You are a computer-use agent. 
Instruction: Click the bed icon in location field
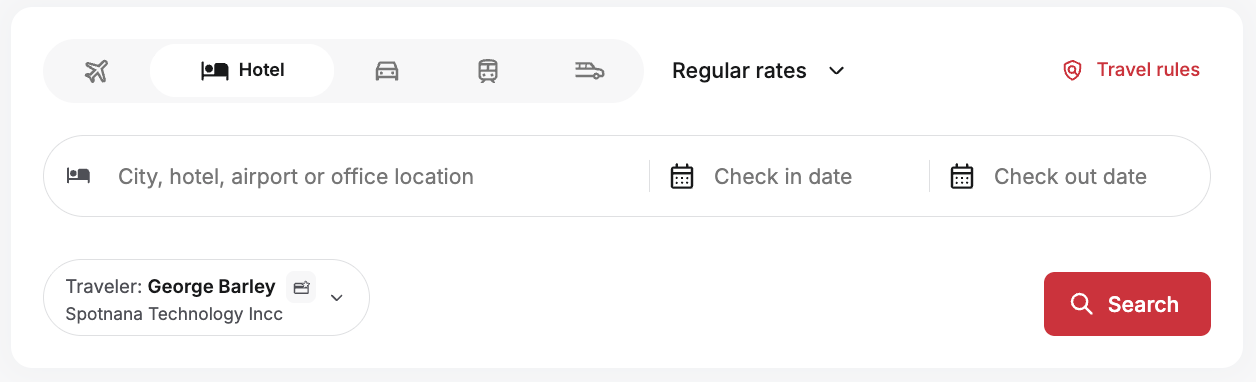coord(79,176)
